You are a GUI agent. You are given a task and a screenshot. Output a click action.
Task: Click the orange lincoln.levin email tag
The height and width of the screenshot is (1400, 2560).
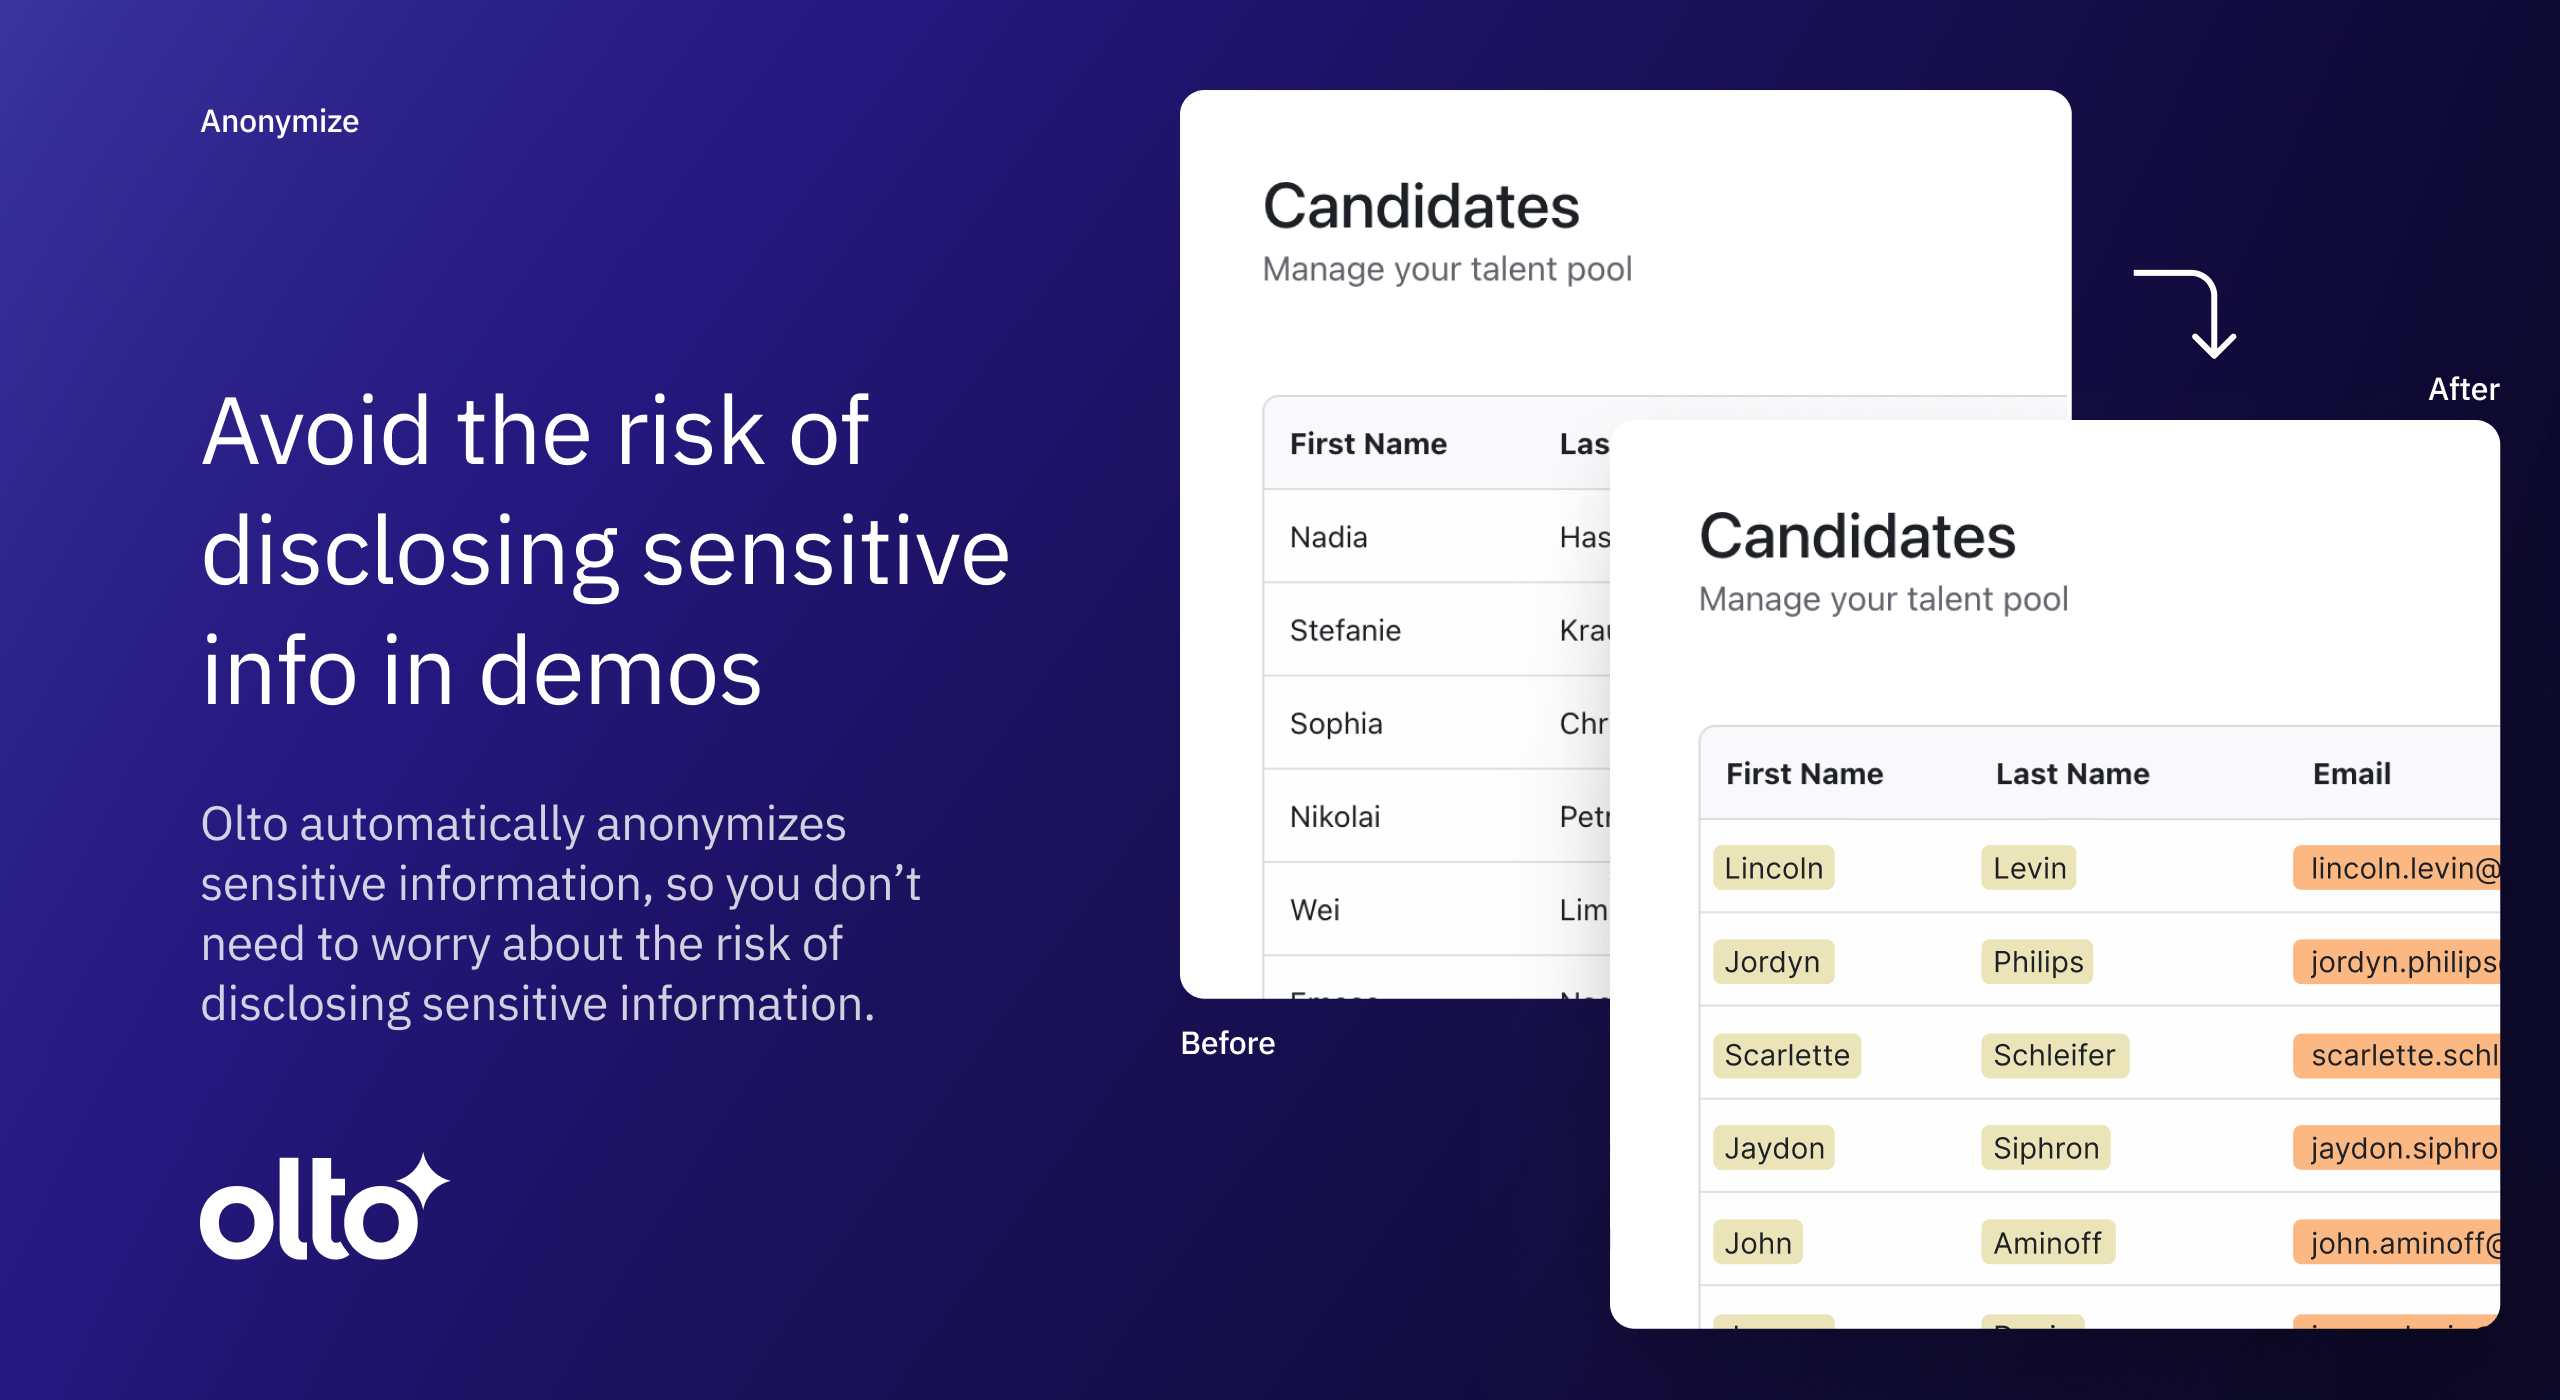tap(2400, 867)
